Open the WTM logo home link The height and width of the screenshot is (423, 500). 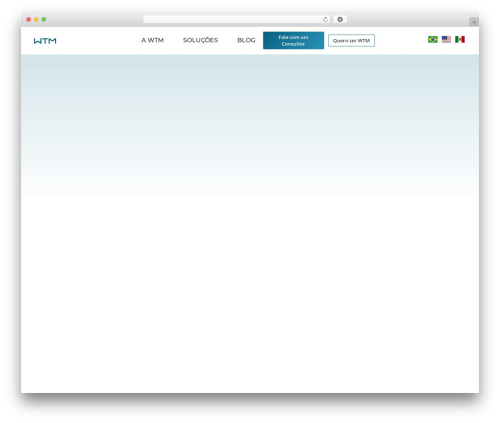pos(45,41)
